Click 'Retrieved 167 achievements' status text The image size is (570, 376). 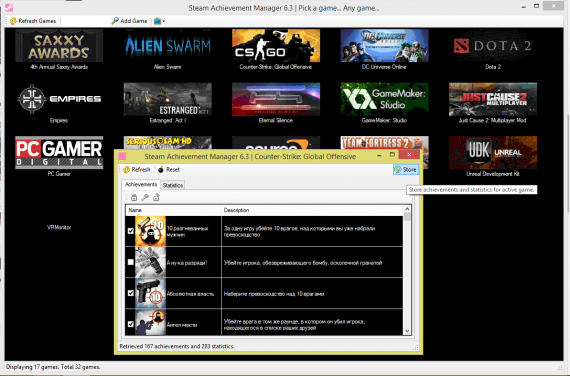coord(177,346)
